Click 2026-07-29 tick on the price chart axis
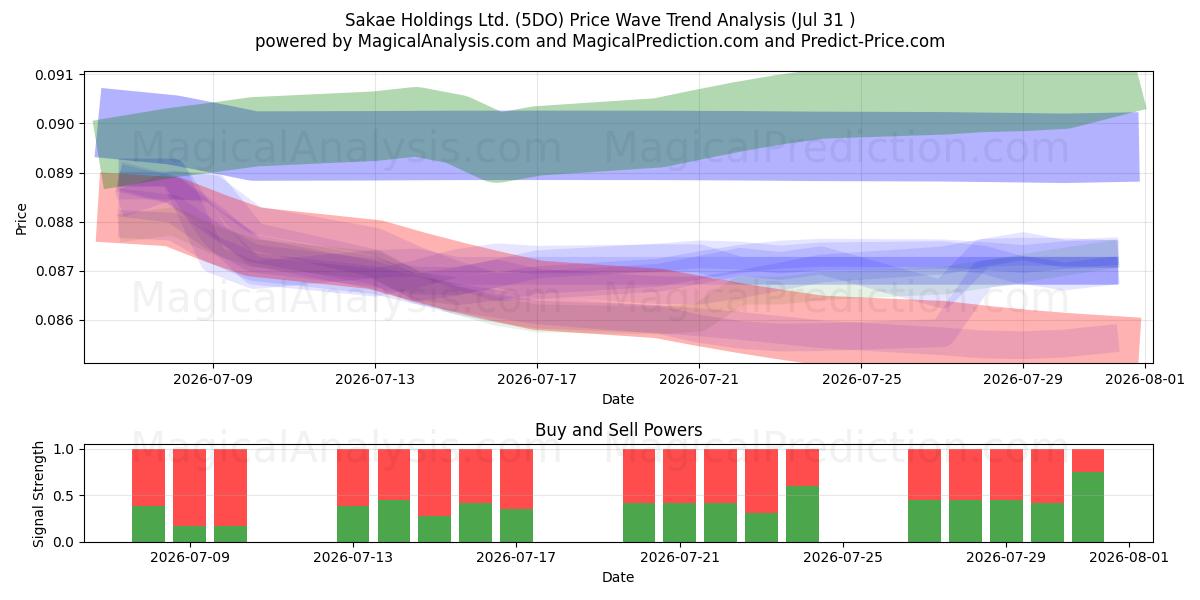 pyautogui.click(x=1023, y=379)
